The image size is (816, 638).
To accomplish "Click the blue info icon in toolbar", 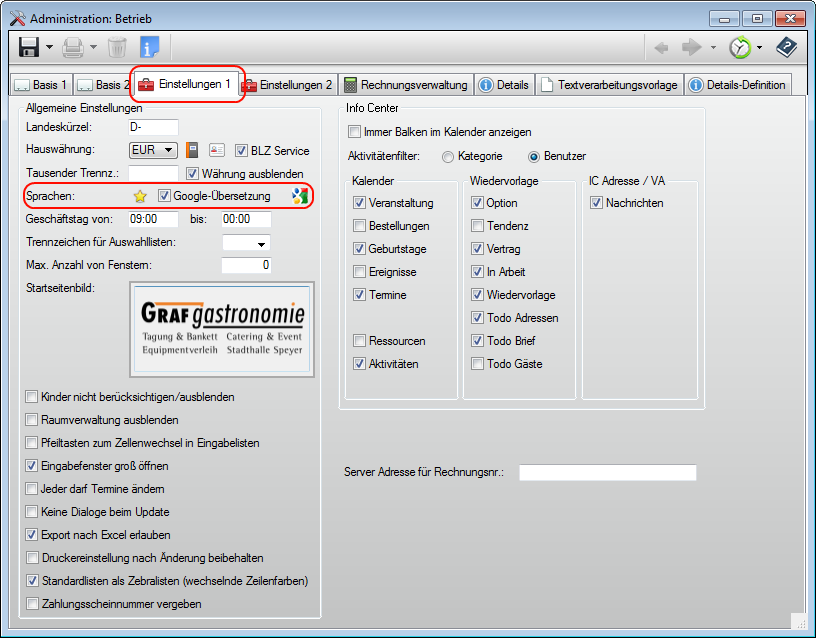I will pyautogui.click(x=149, y=47).
